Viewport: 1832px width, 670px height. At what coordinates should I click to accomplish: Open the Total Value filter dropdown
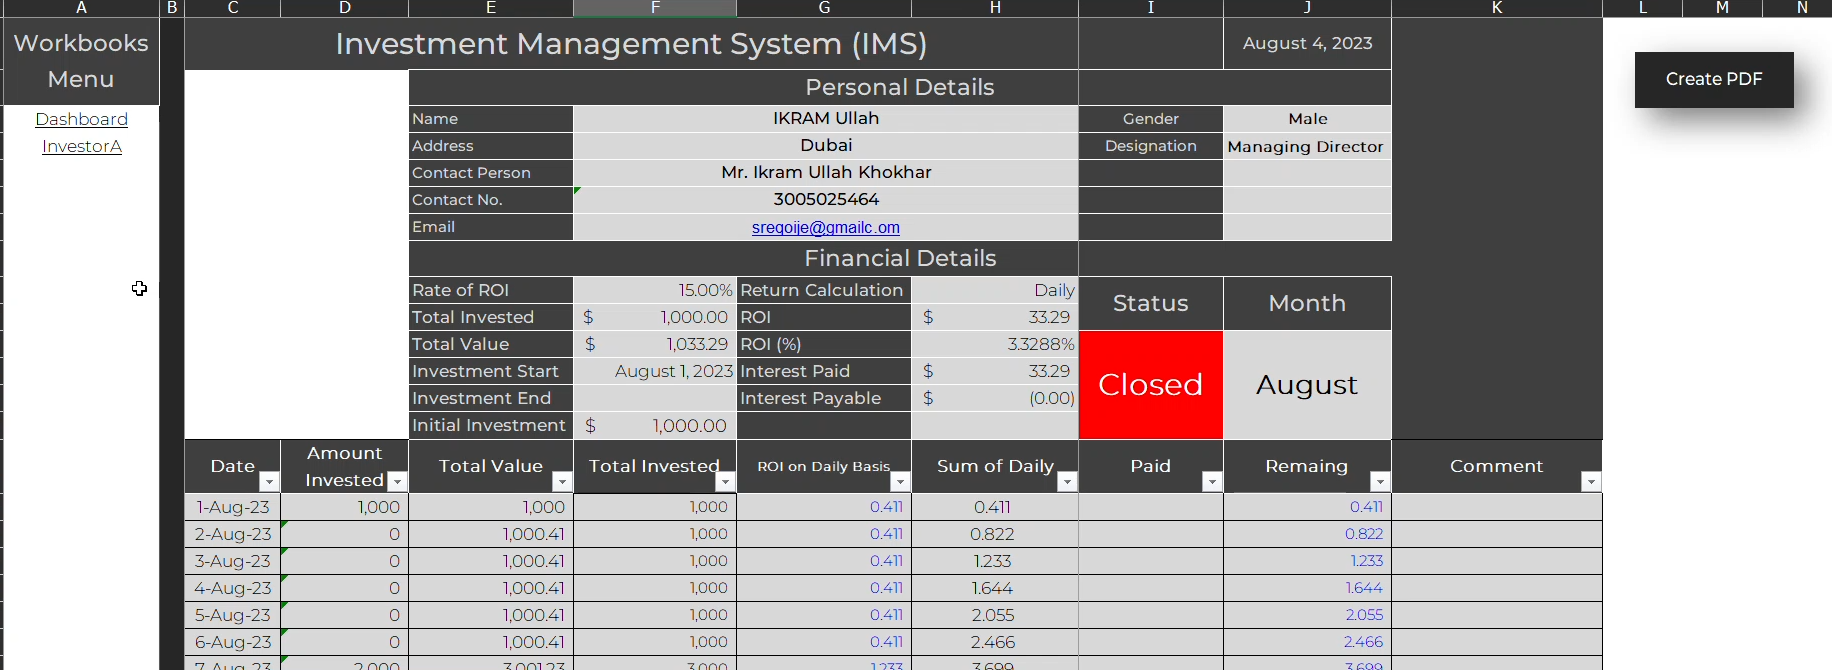tap(562, 482)
